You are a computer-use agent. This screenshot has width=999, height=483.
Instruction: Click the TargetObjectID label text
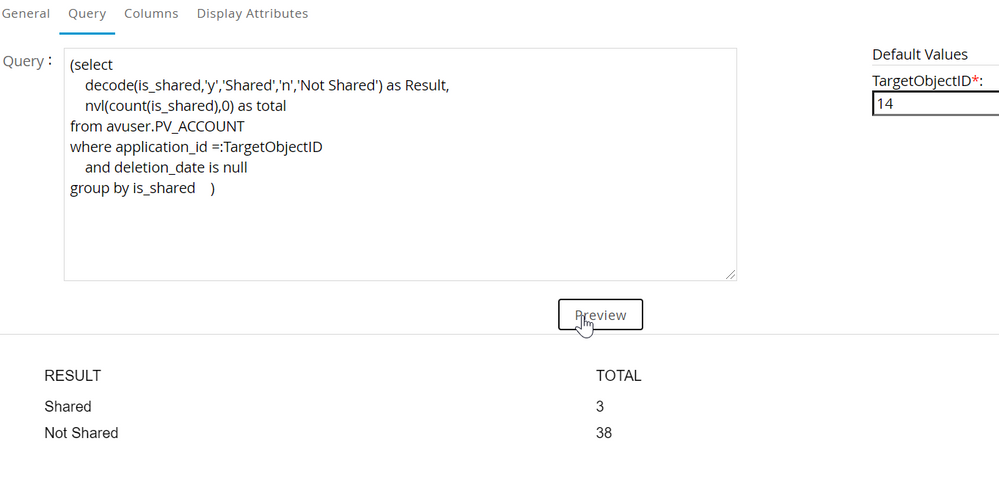(920, 80)
